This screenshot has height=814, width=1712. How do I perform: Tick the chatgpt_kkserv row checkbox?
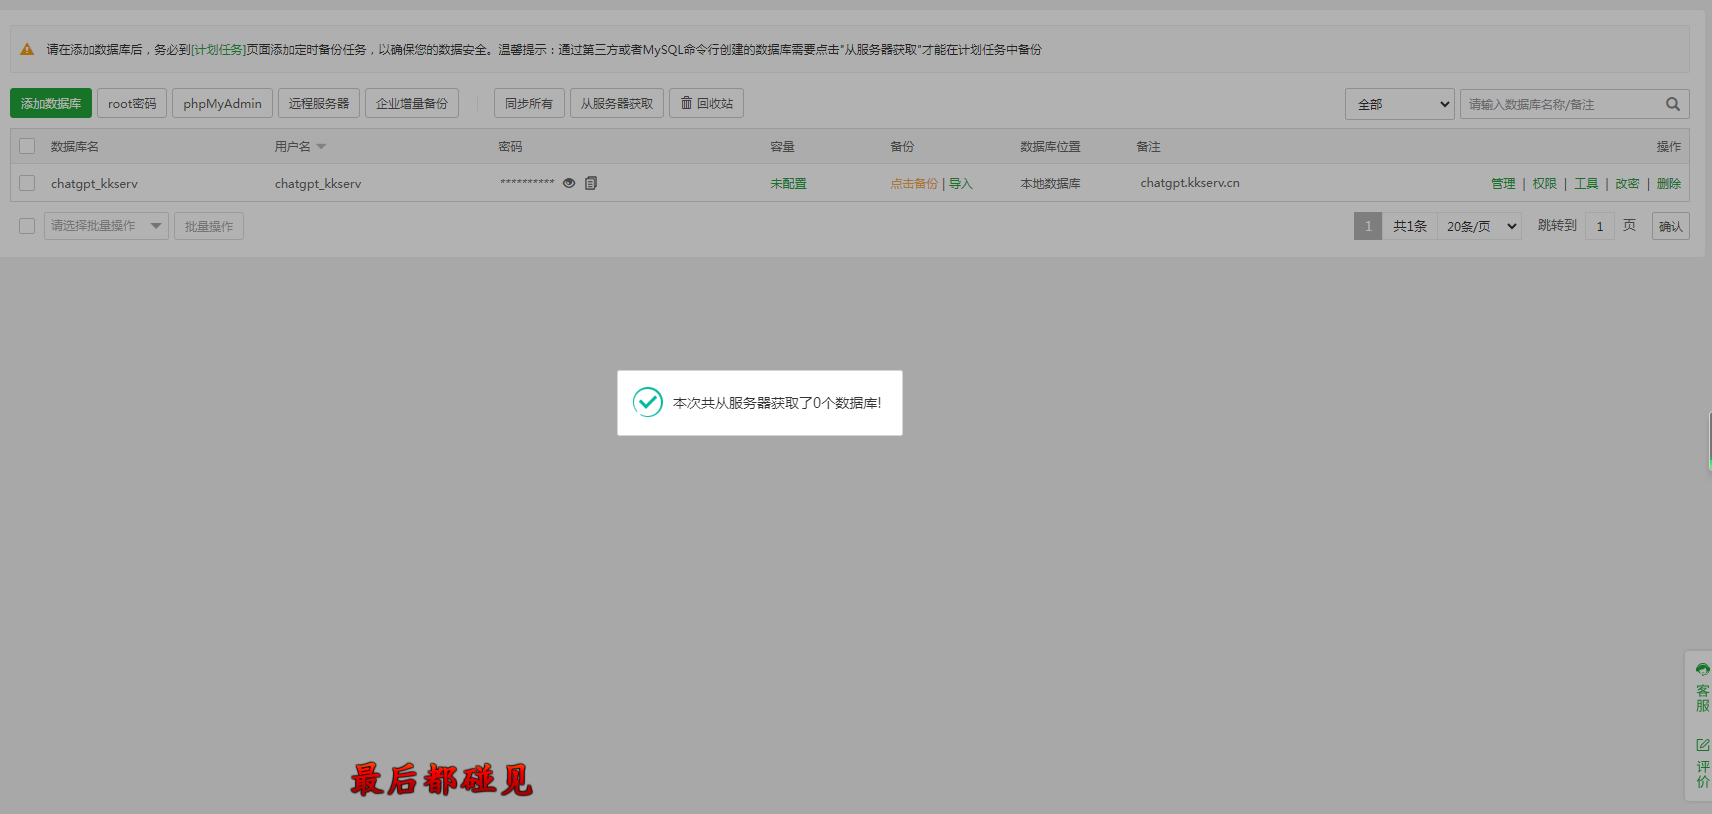tap(27, 183)
